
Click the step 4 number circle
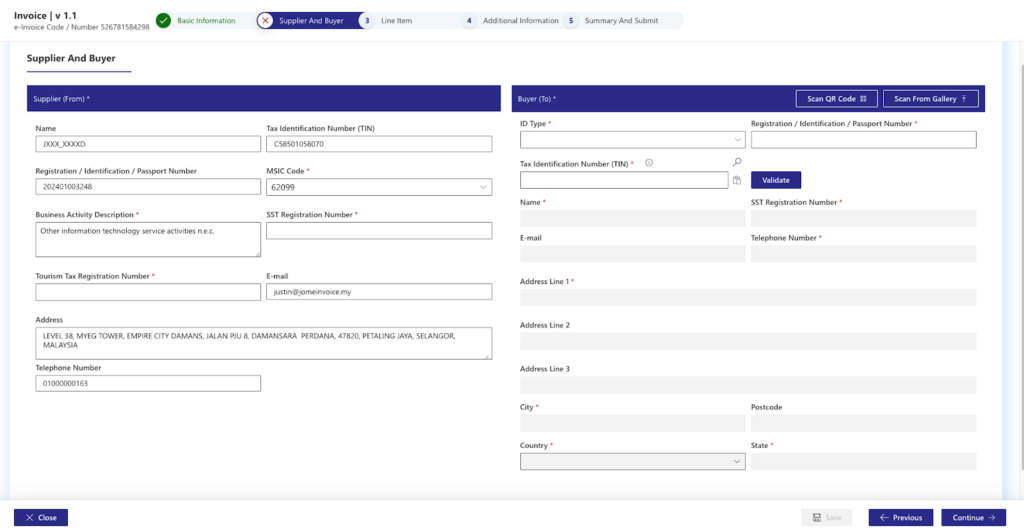pyautogui.click(x=469, y=20)
